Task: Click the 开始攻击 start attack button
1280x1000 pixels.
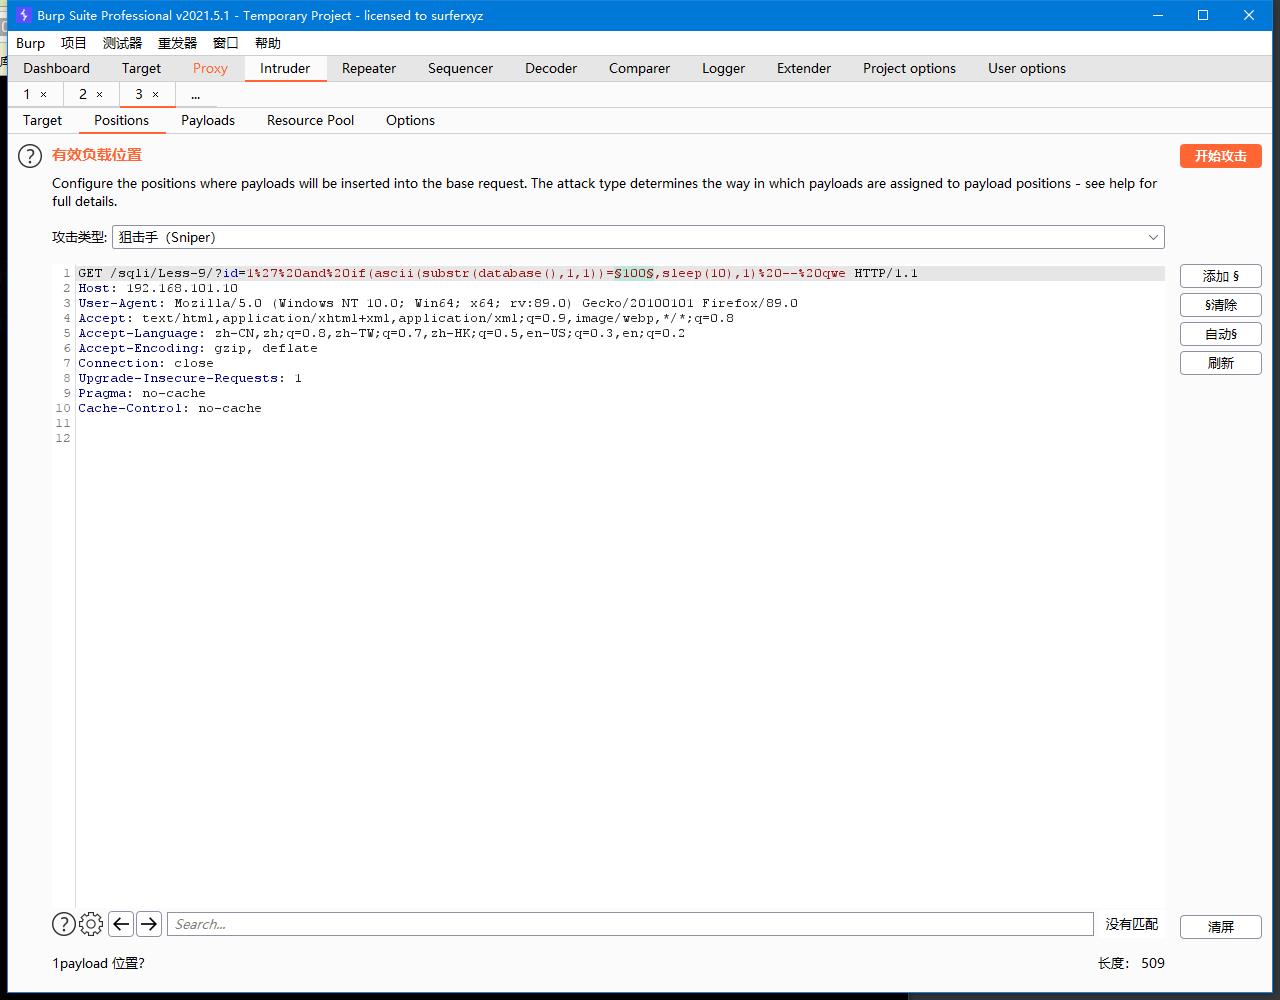Action: tap(1220, 156)
